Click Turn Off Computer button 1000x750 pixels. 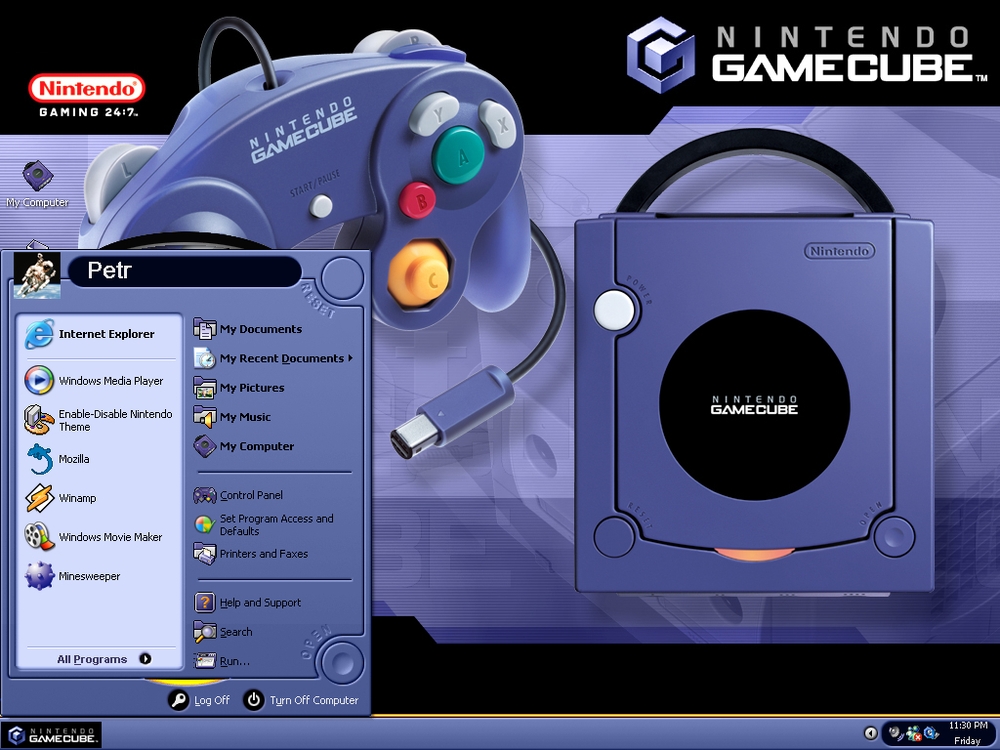(301, 700)
